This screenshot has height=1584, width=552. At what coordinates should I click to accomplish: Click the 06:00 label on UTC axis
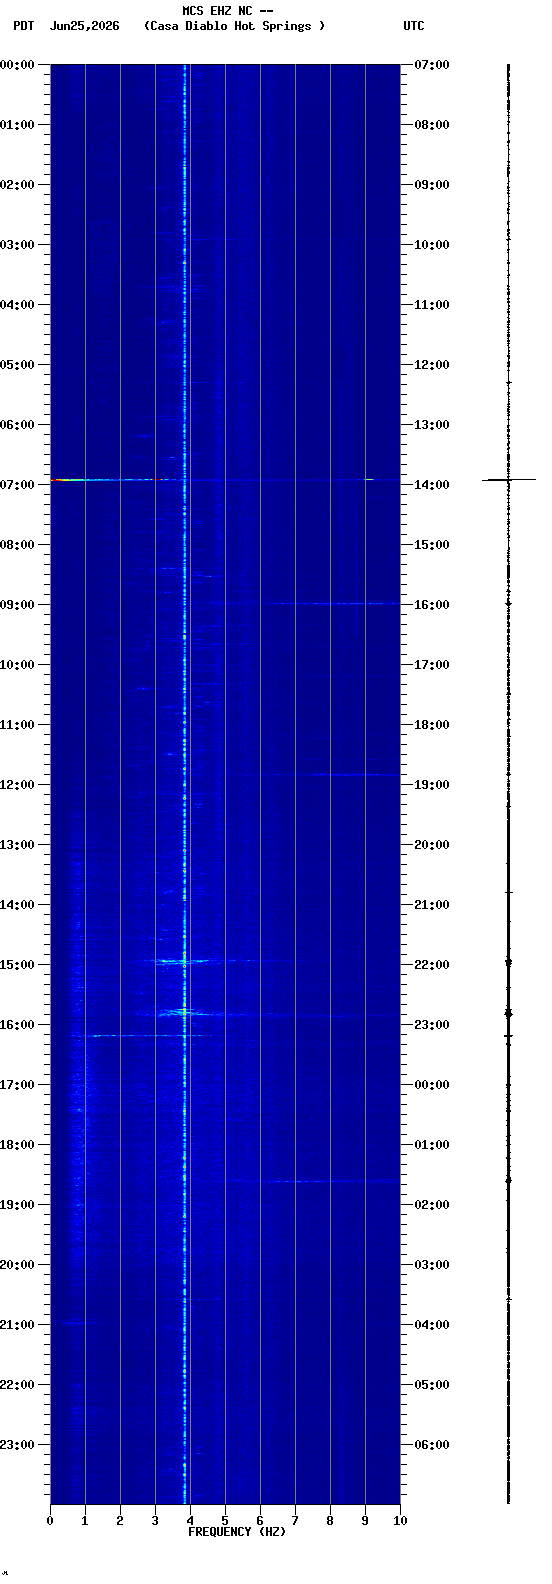click(432, 1445)
